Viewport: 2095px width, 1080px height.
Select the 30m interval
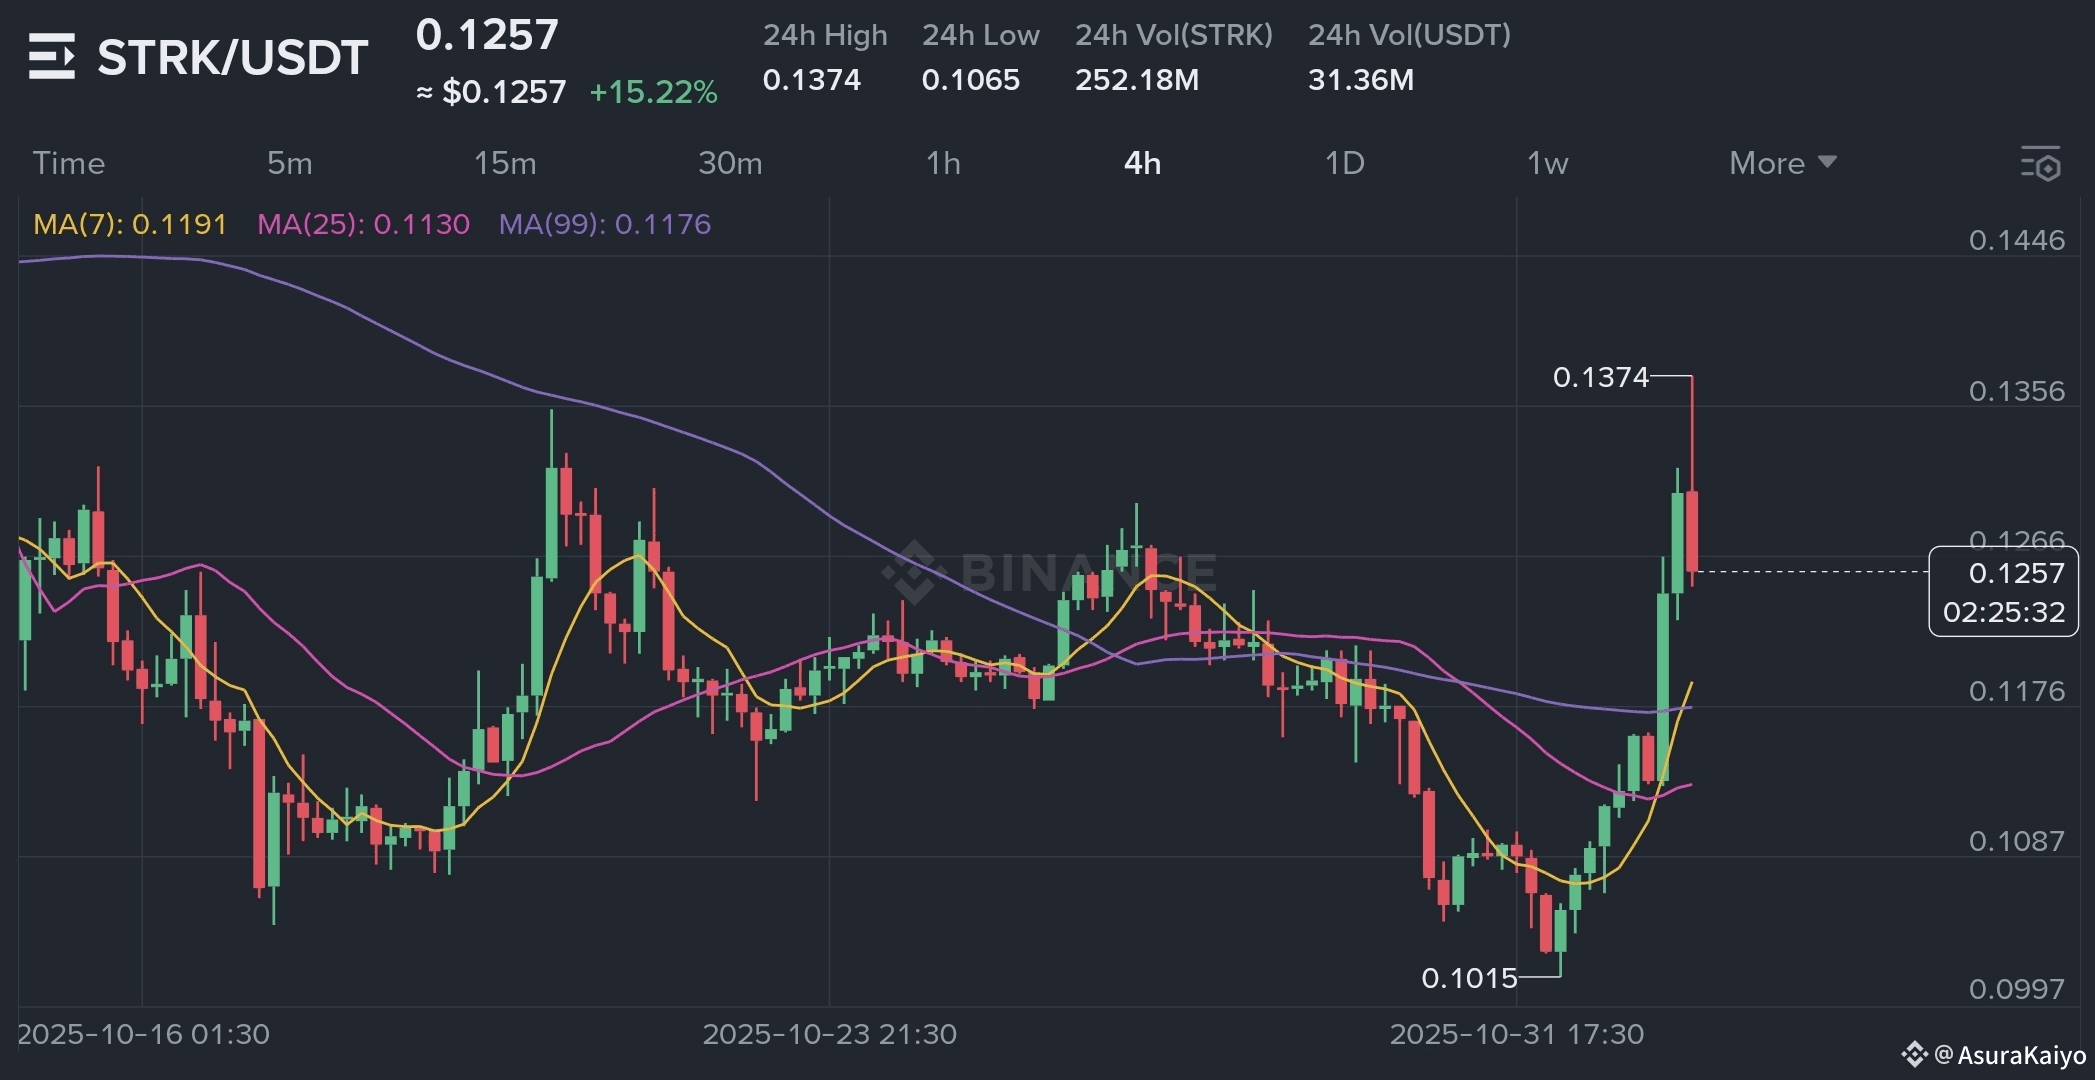click(x=730, y=163)
